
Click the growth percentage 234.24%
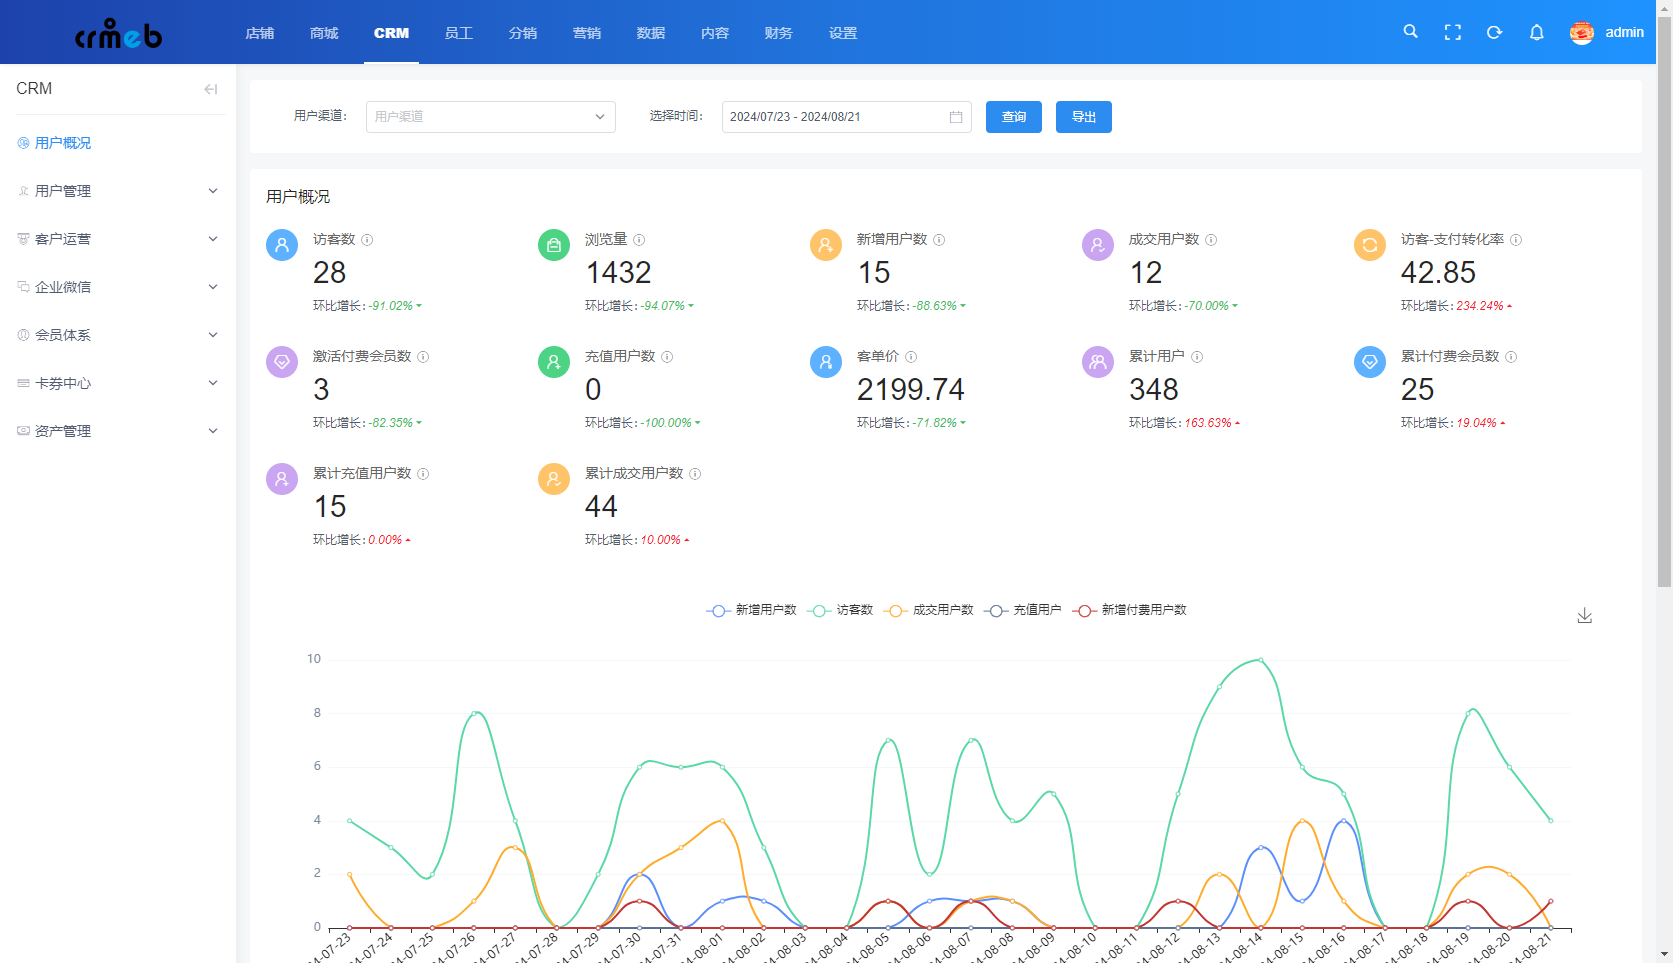pyautogui.click(x=1480, y=306)
